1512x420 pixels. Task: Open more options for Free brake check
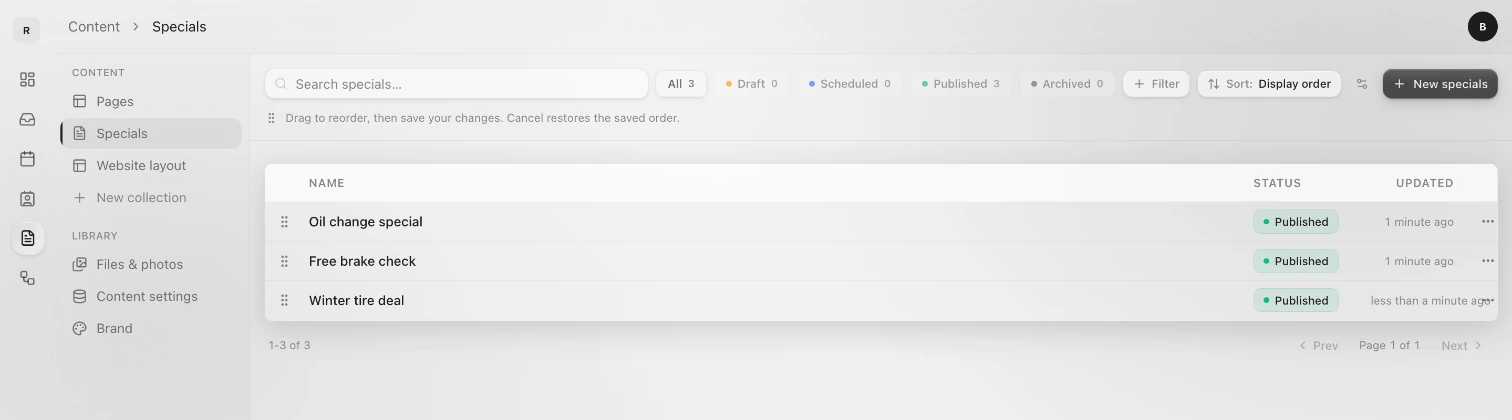pyautogui.click(x=1487, y=261)
